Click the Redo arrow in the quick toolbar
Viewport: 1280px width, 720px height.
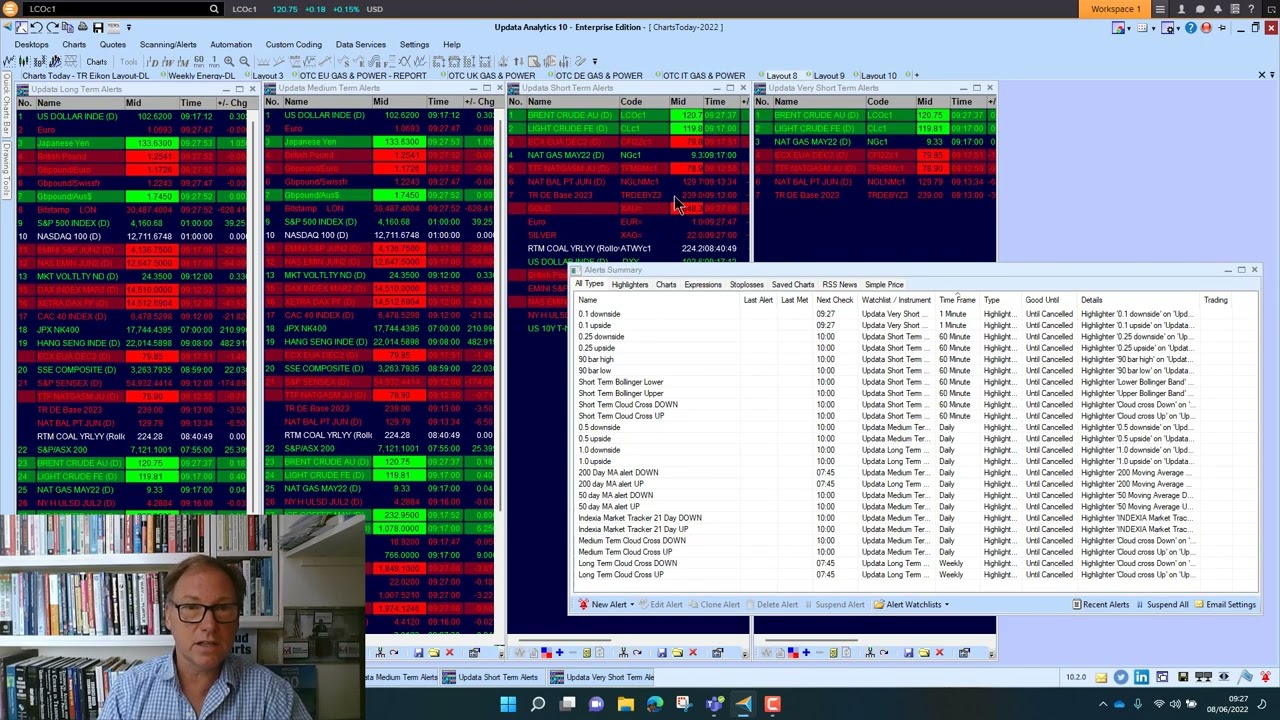click(x=52, y=27)
